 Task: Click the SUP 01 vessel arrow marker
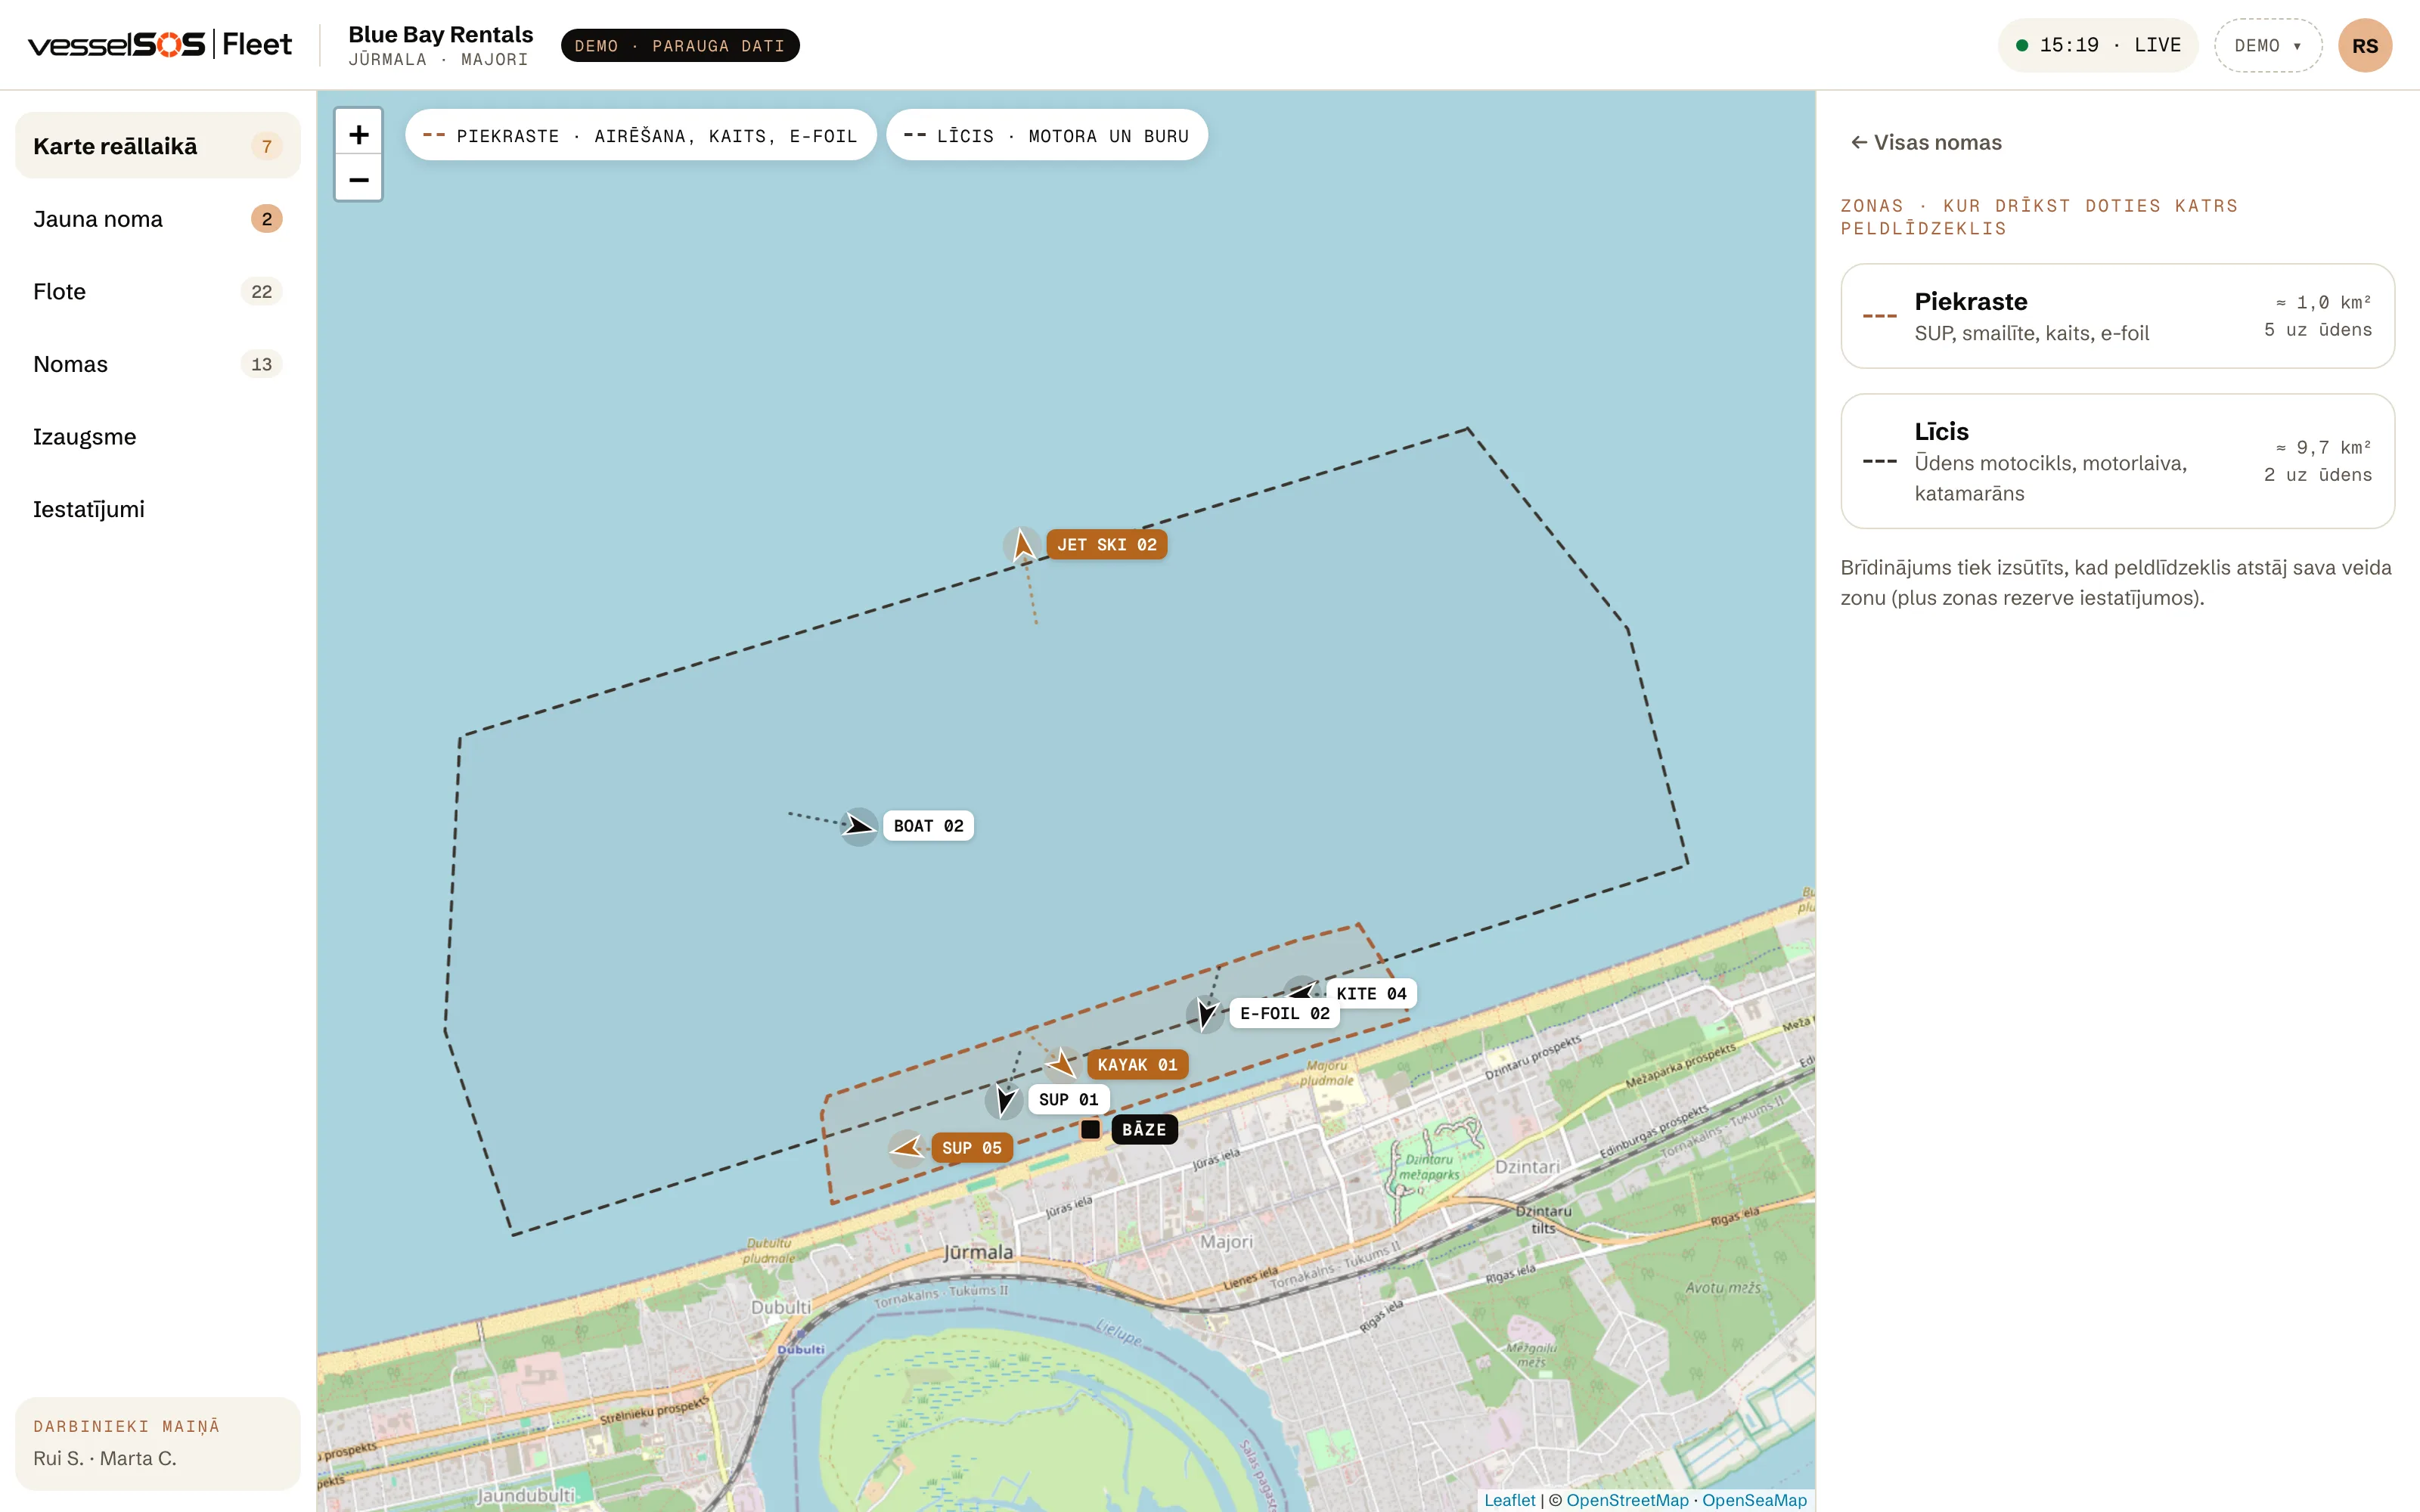[x=1004, y=1100]
